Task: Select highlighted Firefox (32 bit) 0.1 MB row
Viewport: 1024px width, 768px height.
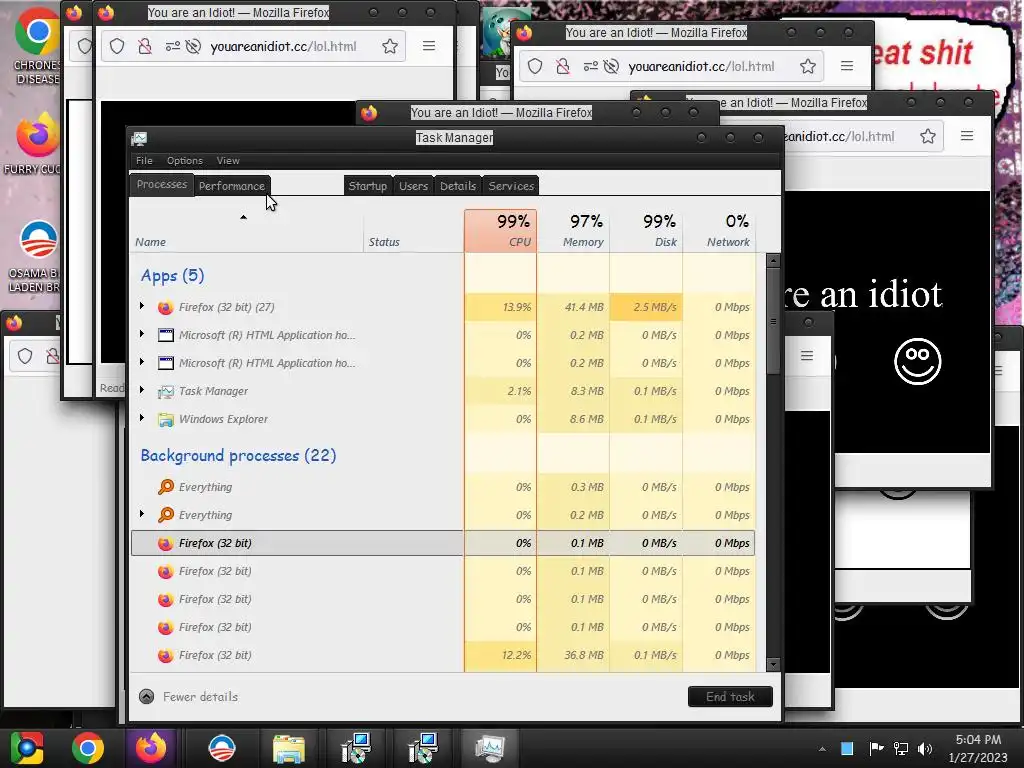Action: click(x=443, y=543)
